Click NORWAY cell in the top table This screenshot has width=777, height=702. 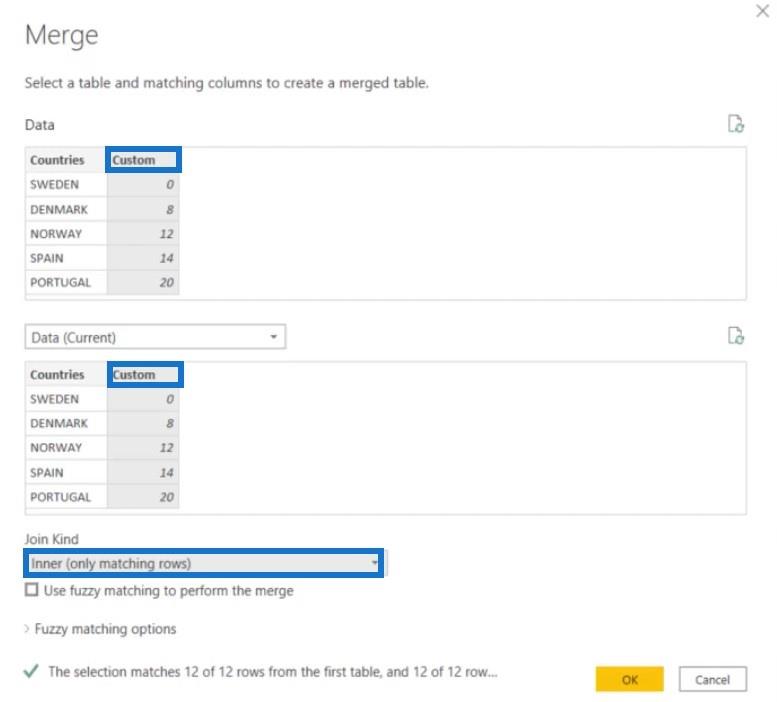click(66, 233)
